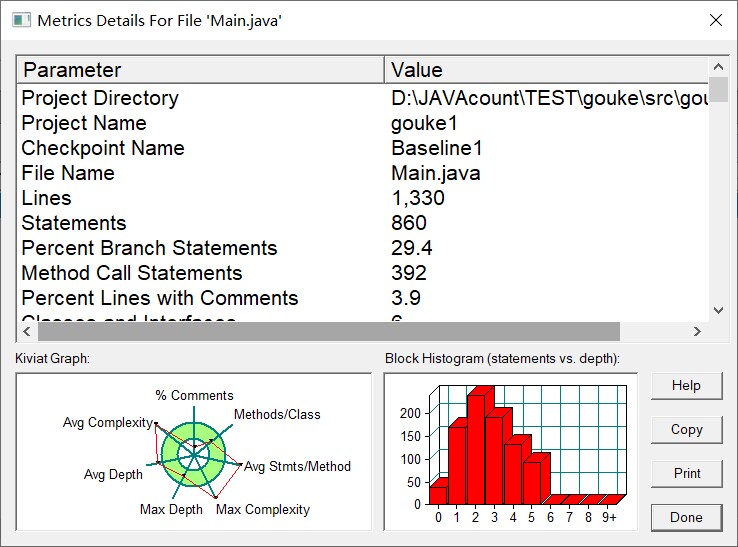The image size is (738, 547).
Task: Click the histogram bar for depth 4
Action: tap(513, 473)
